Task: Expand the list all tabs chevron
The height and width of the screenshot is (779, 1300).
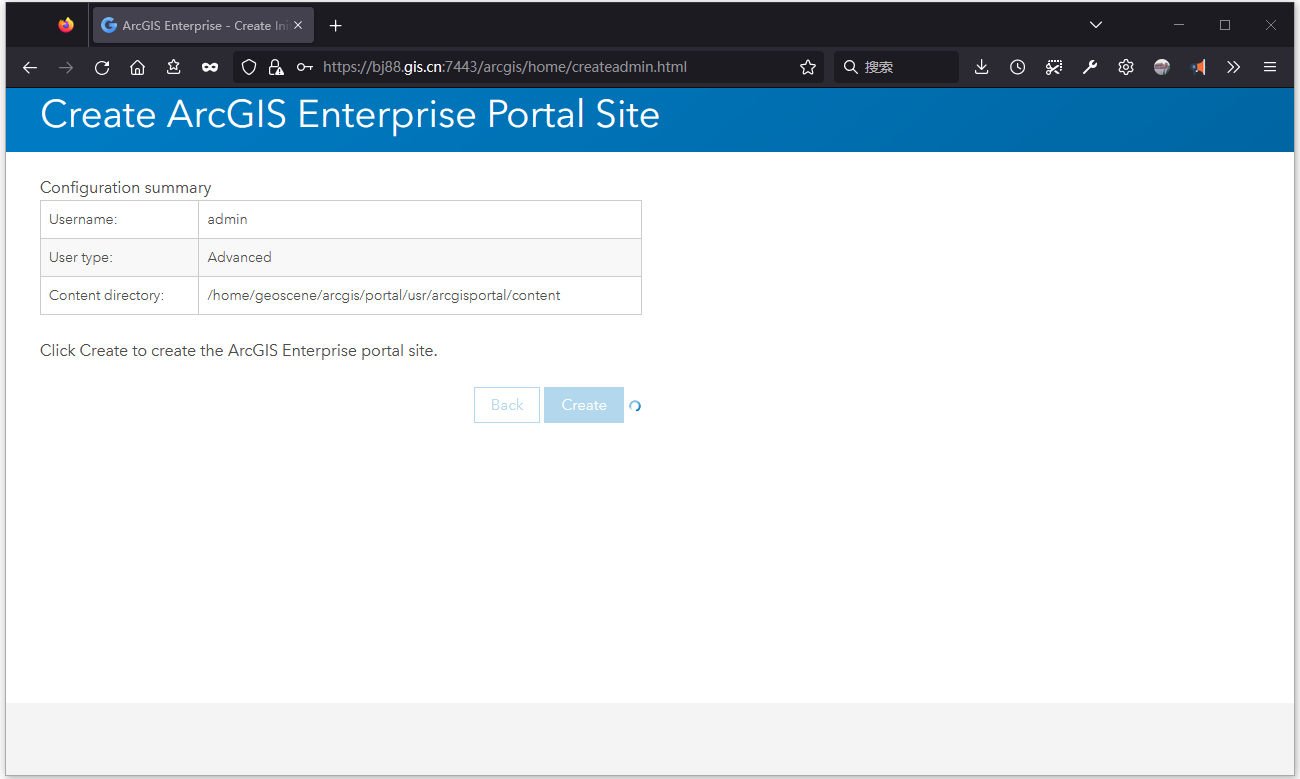Action: [1096, 25]
